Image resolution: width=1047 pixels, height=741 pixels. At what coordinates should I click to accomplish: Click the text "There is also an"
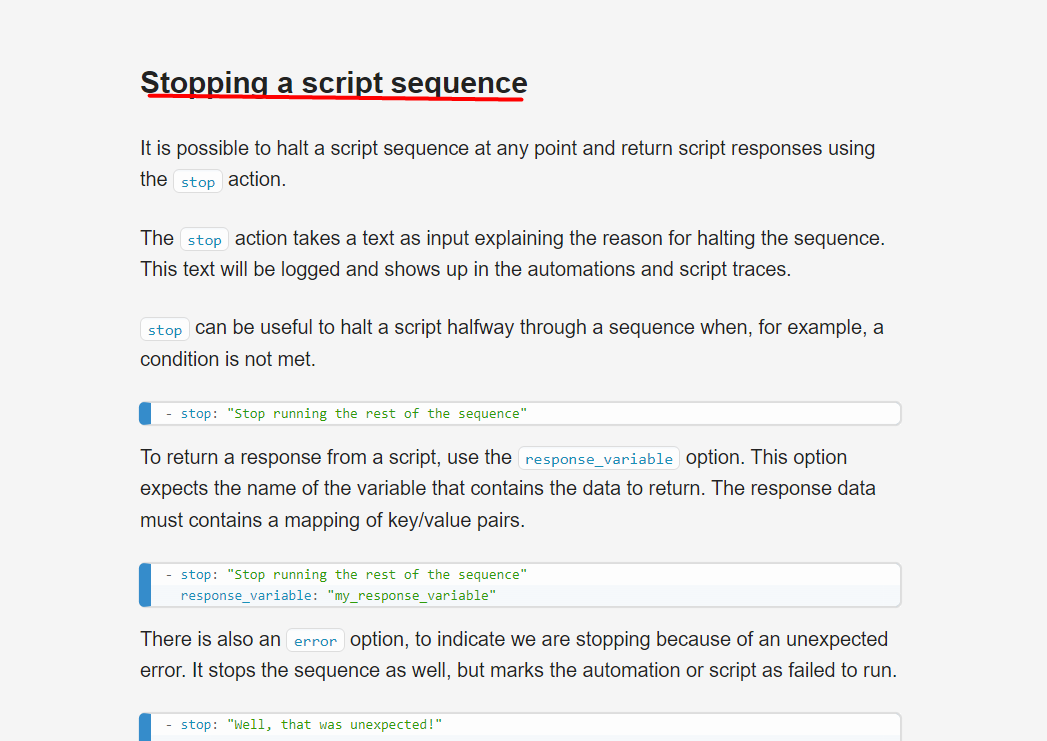pyautogui.click(x=210, y=639)
